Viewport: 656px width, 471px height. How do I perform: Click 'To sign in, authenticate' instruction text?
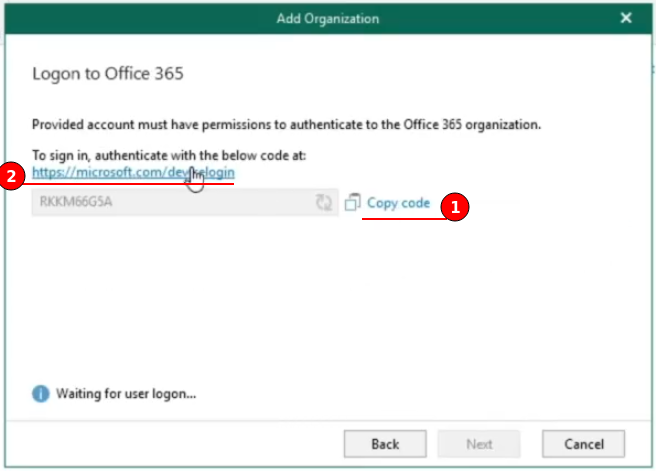point(169,156)
